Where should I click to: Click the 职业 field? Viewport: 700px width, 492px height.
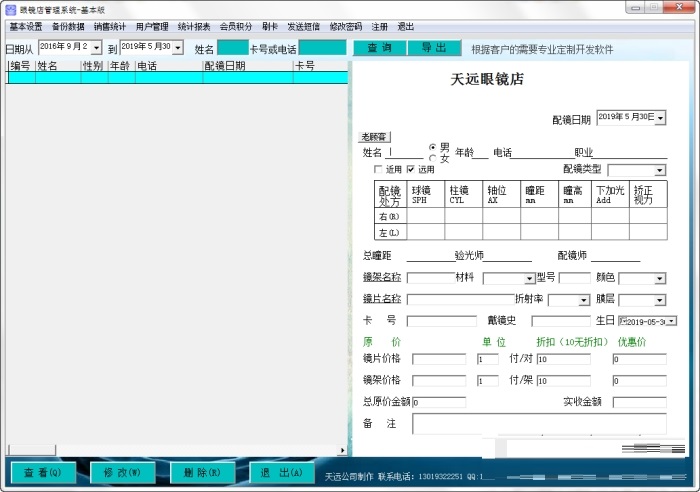click(629, 153)
